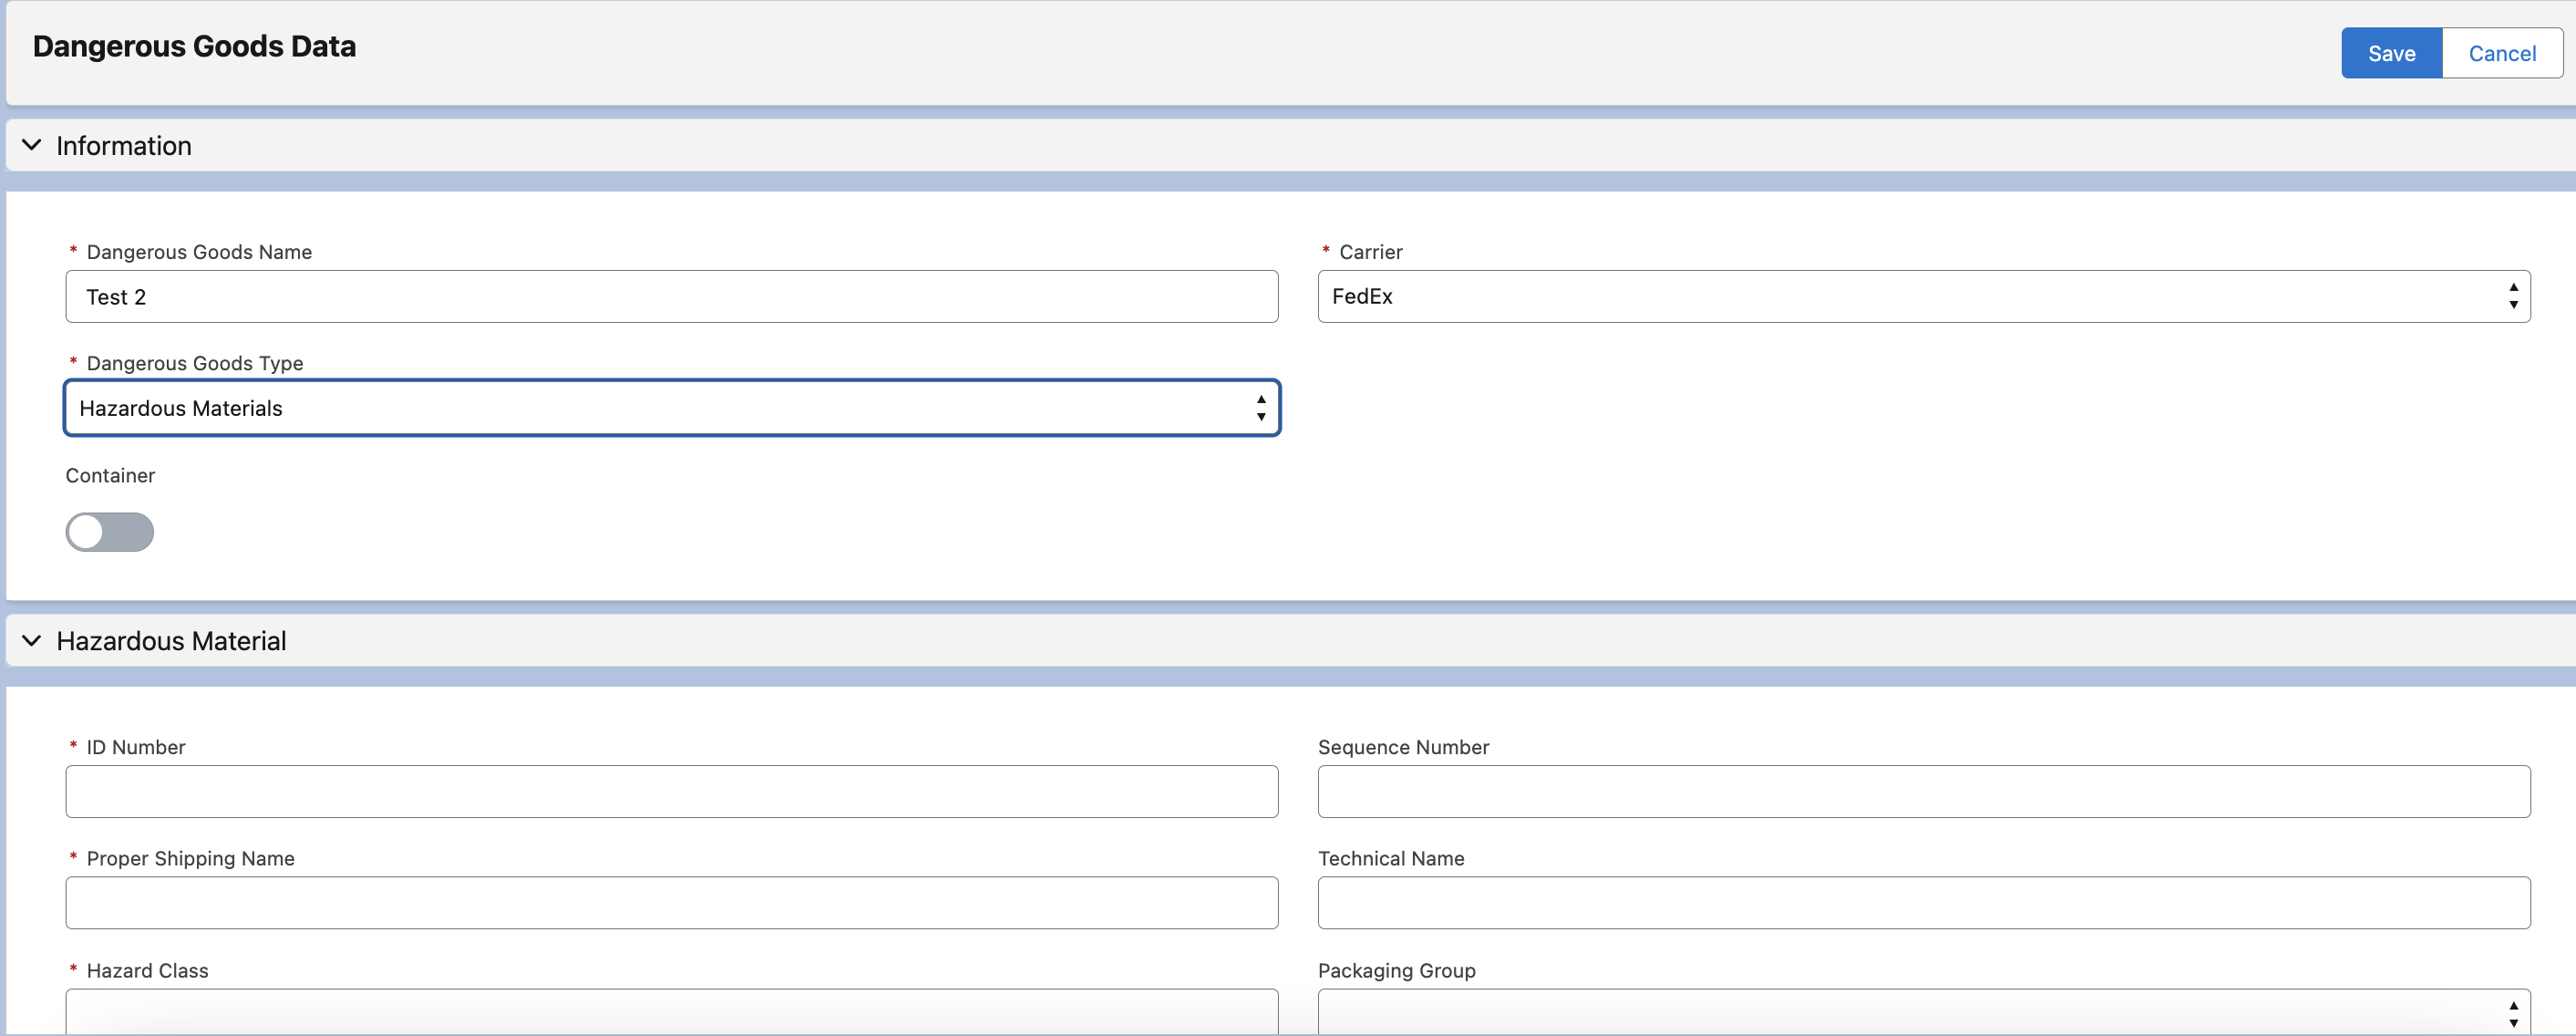Enable the Container toggle switch
The width and height of the screenshot is (2576, 1036).
pos(109,532)
